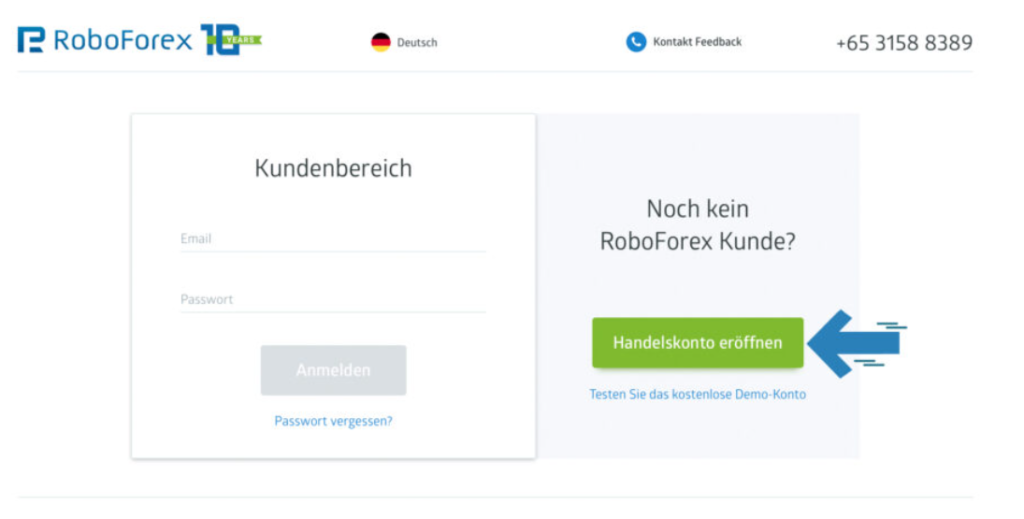Image resolution: width=1024 pixels, height=519 pixels.
Task: Click the German flag icon
Action: [x=381, y=42]
